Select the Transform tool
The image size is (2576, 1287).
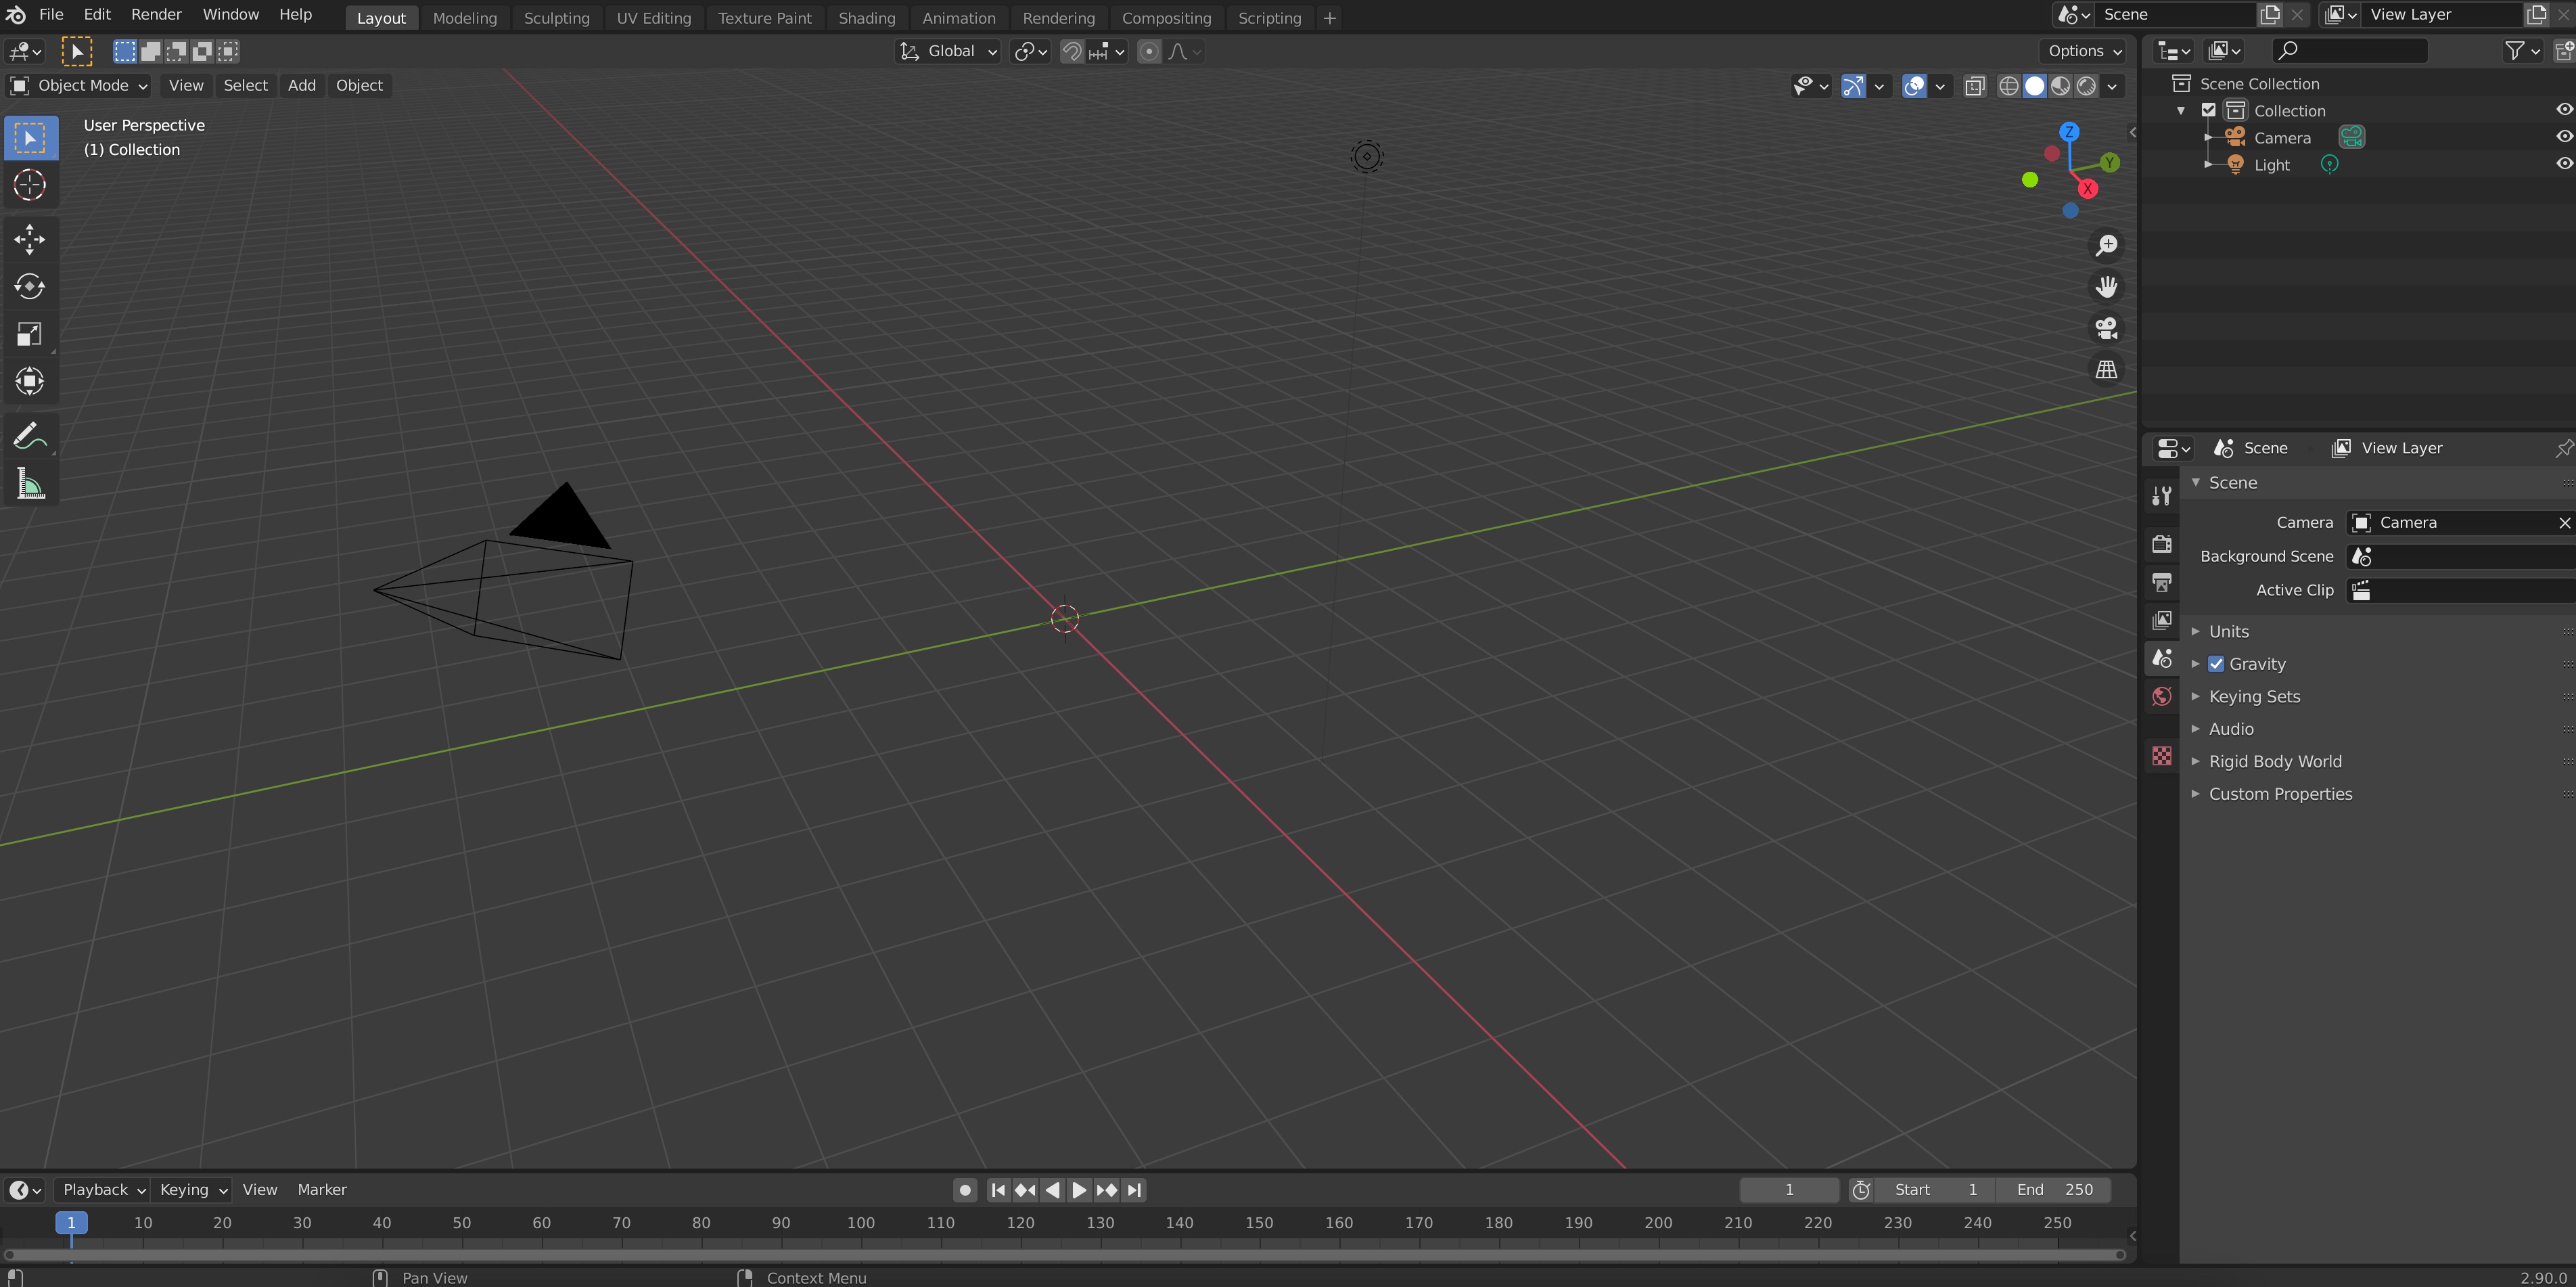[30, 381]
